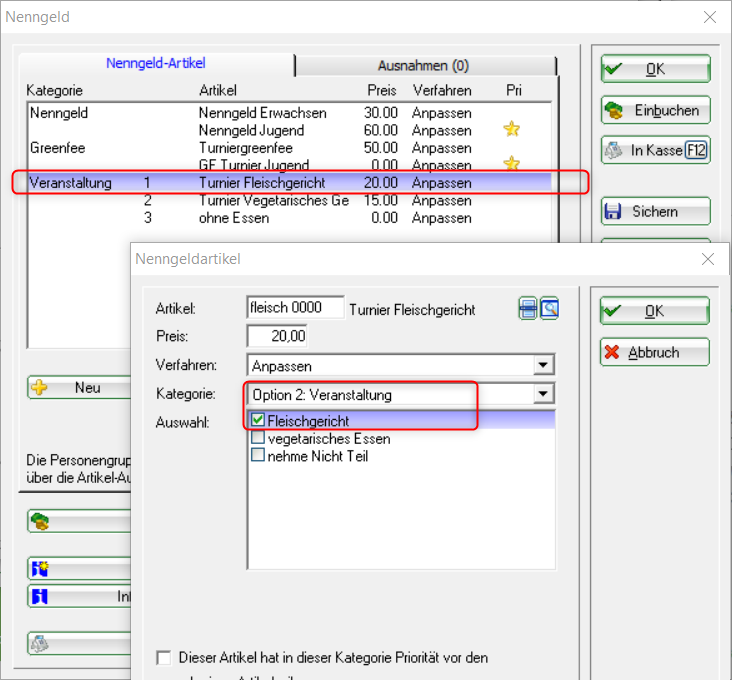This screenshot has width=732, height=680.
Task: Switch to the Ausnahmen (0) tab
Action: (x=423, y=66)
